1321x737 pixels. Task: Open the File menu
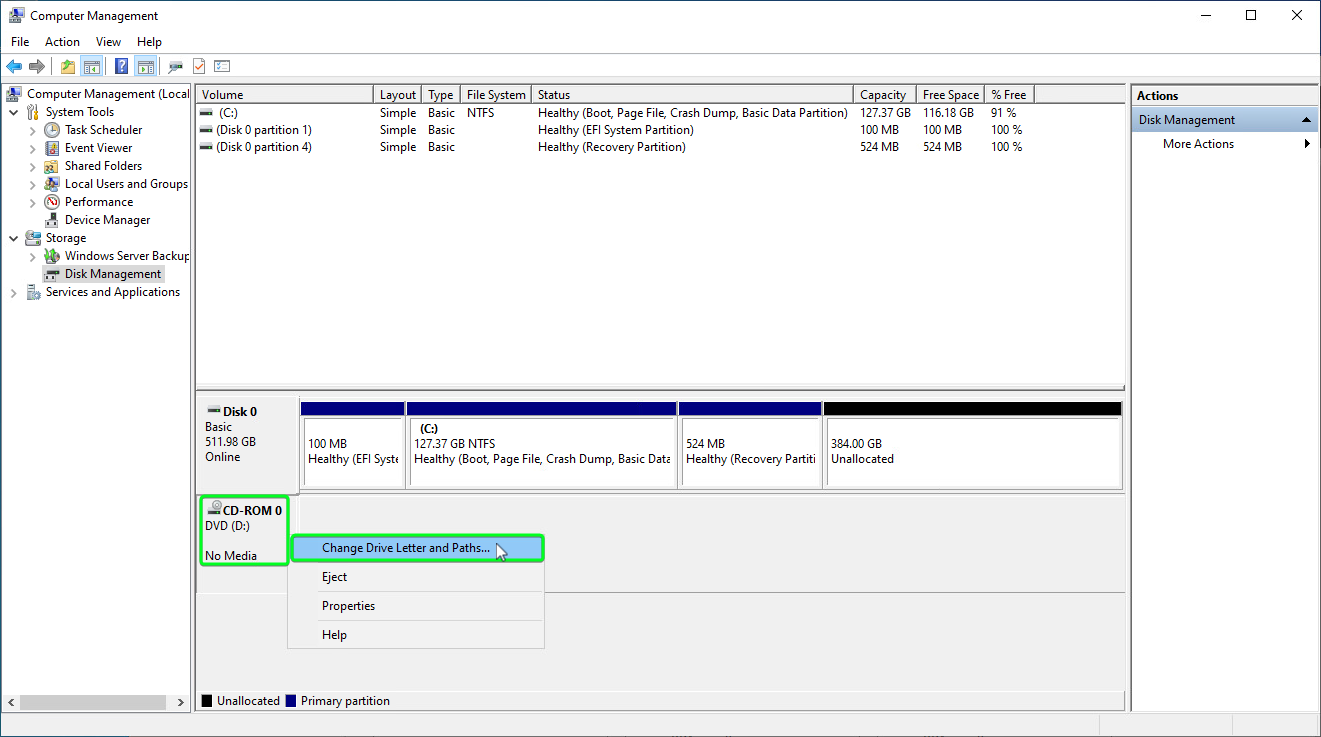[20, 42]
